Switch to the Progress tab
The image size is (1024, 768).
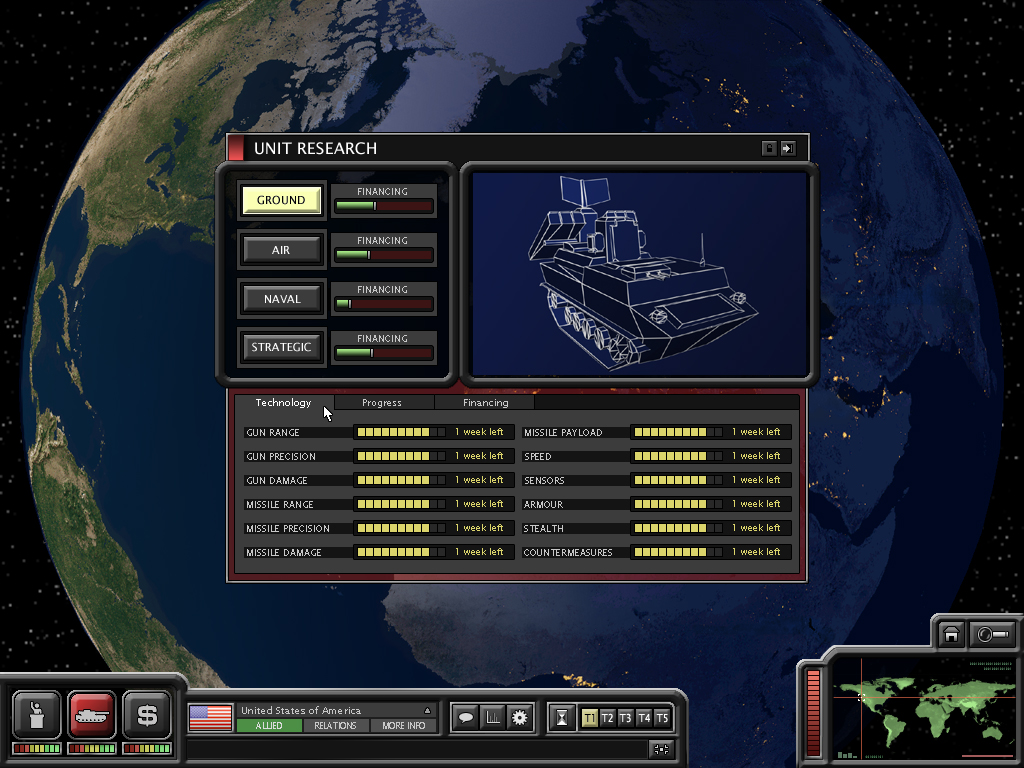(x=382, y=403)
